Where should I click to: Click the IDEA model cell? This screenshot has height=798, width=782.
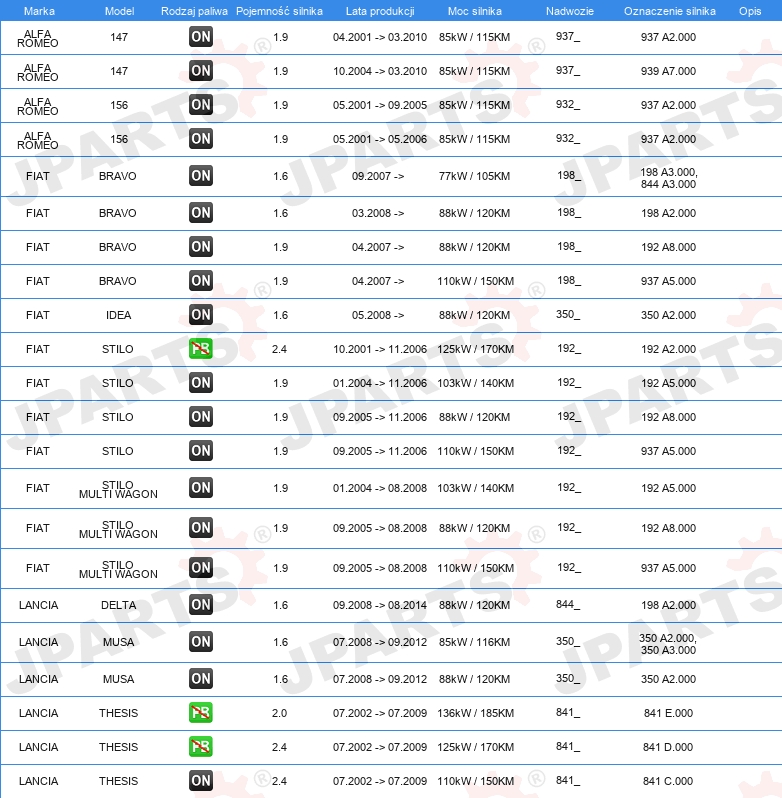point(119,316)
